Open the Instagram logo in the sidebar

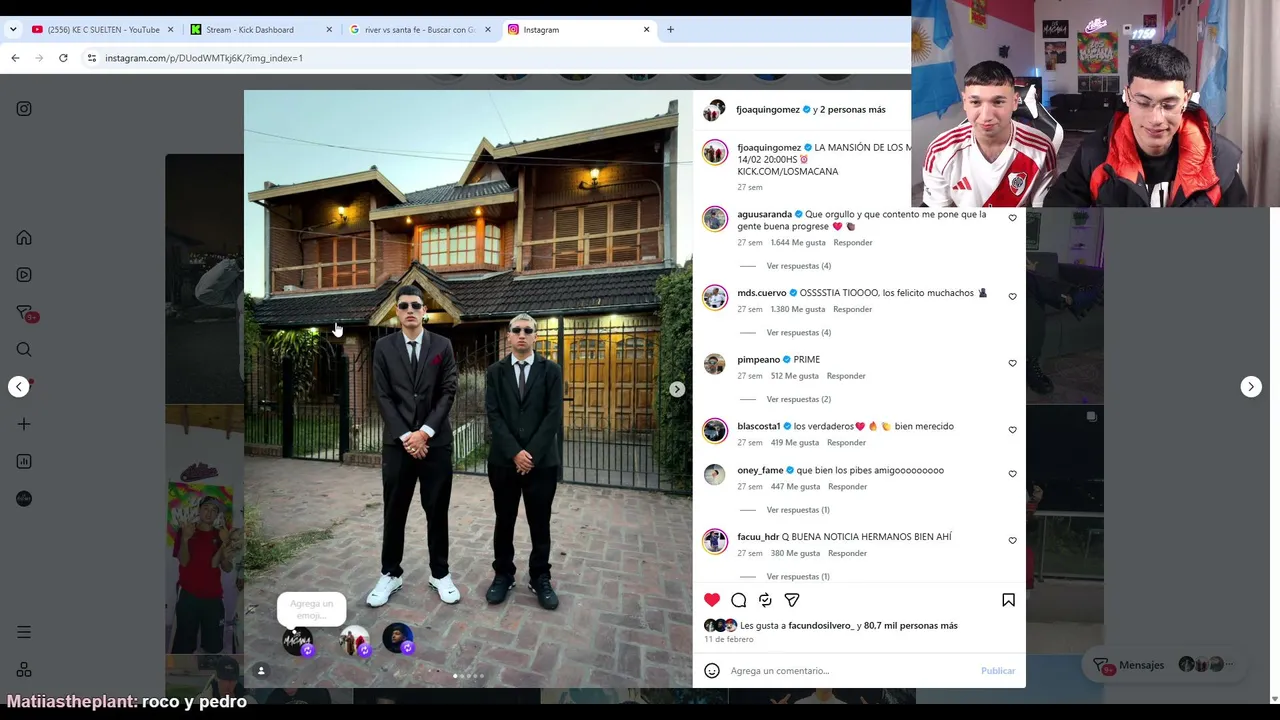pos(24,109)
